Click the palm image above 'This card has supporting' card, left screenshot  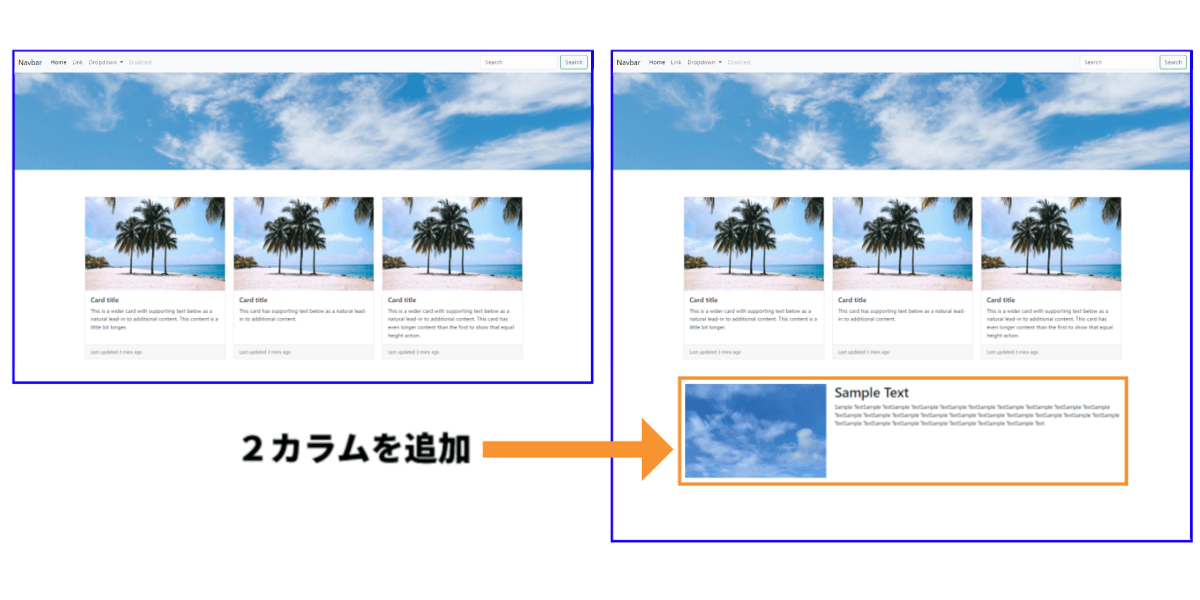tap(304, 244)
